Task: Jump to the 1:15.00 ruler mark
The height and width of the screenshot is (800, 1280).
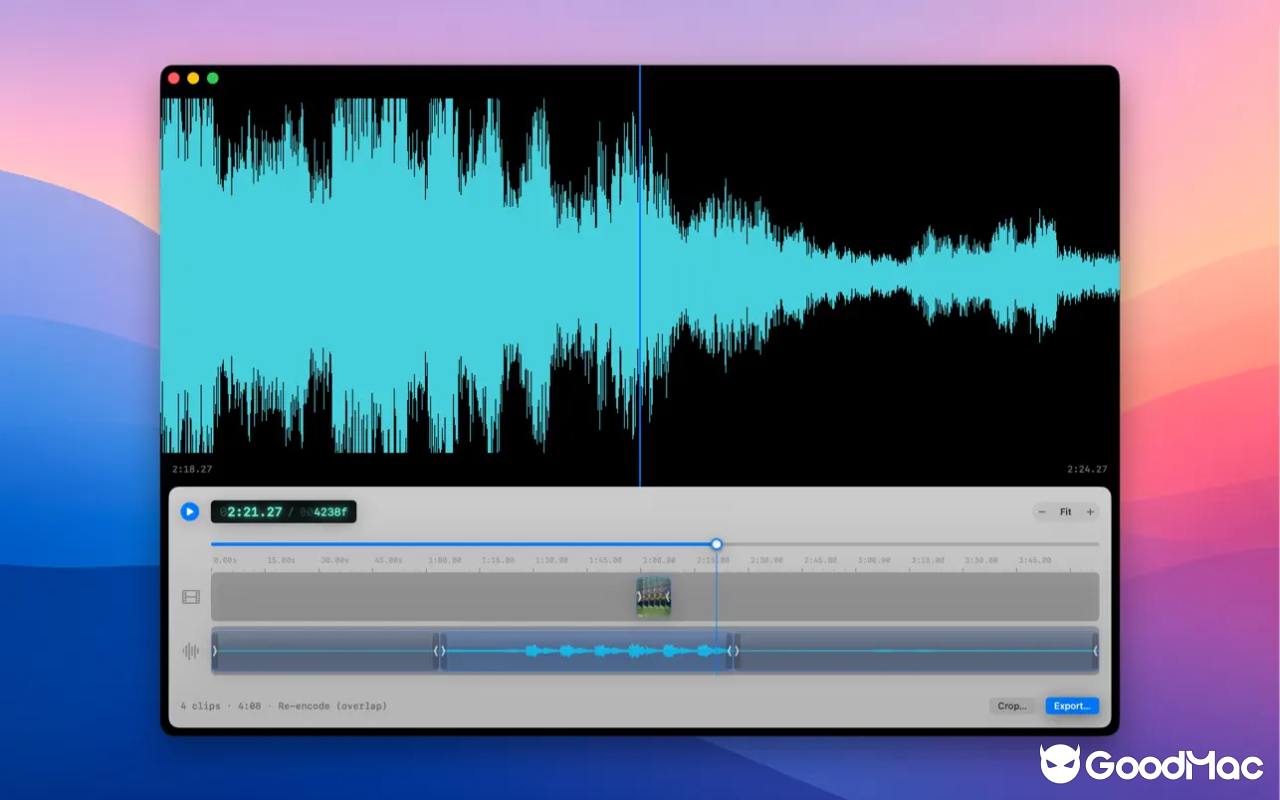Action: 498,561
